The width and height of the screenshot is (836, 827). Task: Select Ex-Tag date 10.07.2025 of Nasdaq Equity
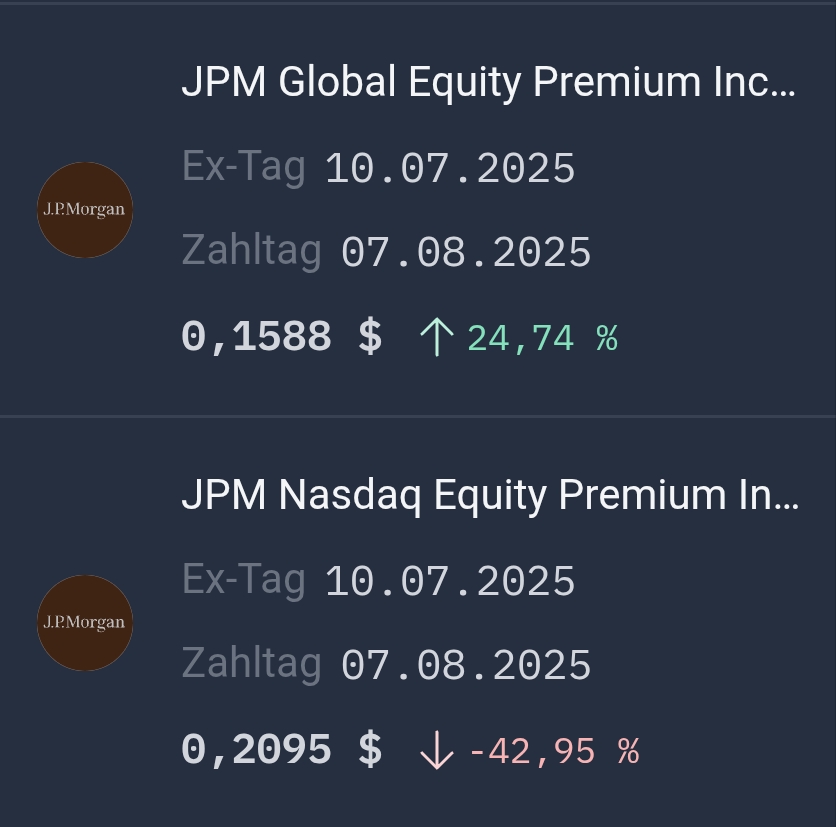[x=450, y=581]
